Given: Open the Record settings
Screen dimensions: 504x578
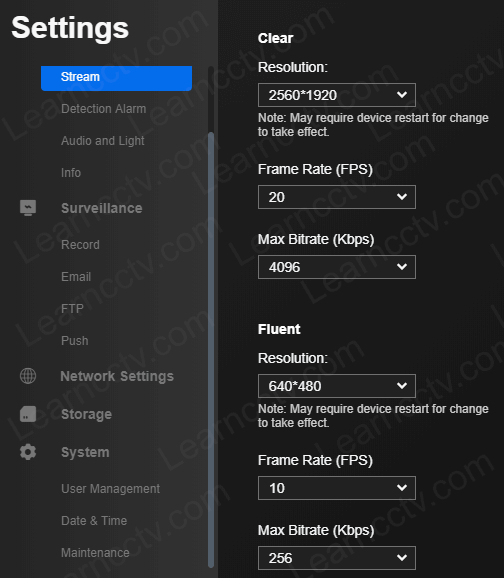Looking at the screenshot, I should [80, 245].
